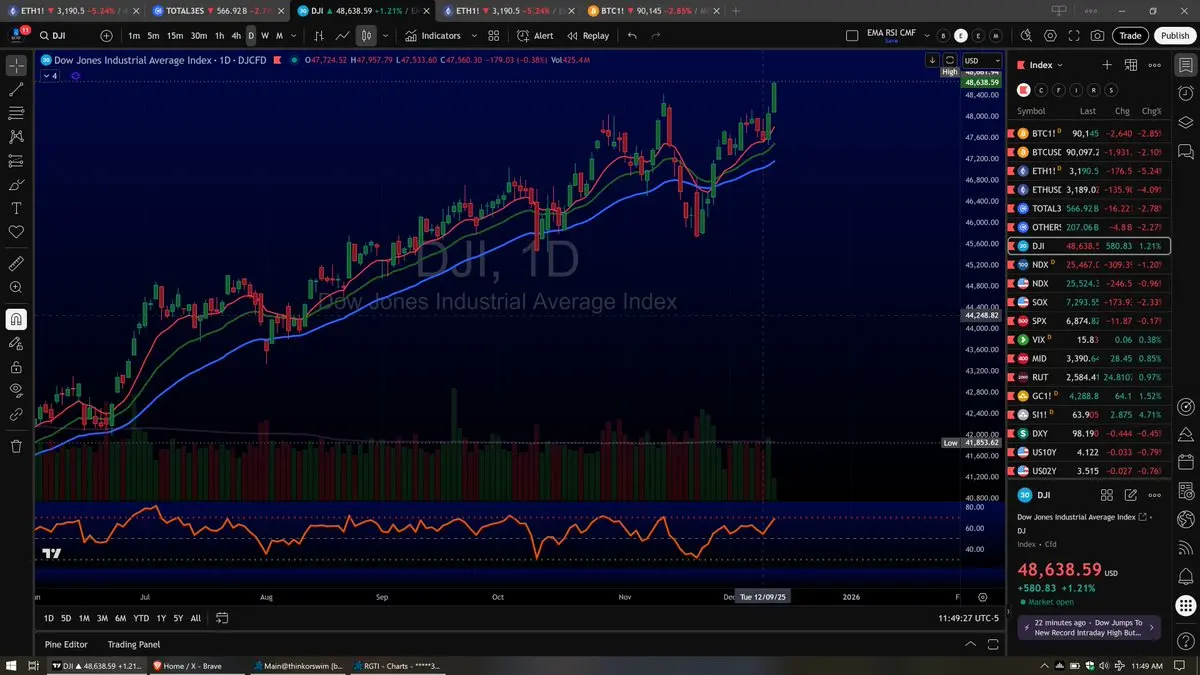
Task: Open the USD currency dropdown
Action: [x=981, y=60]
